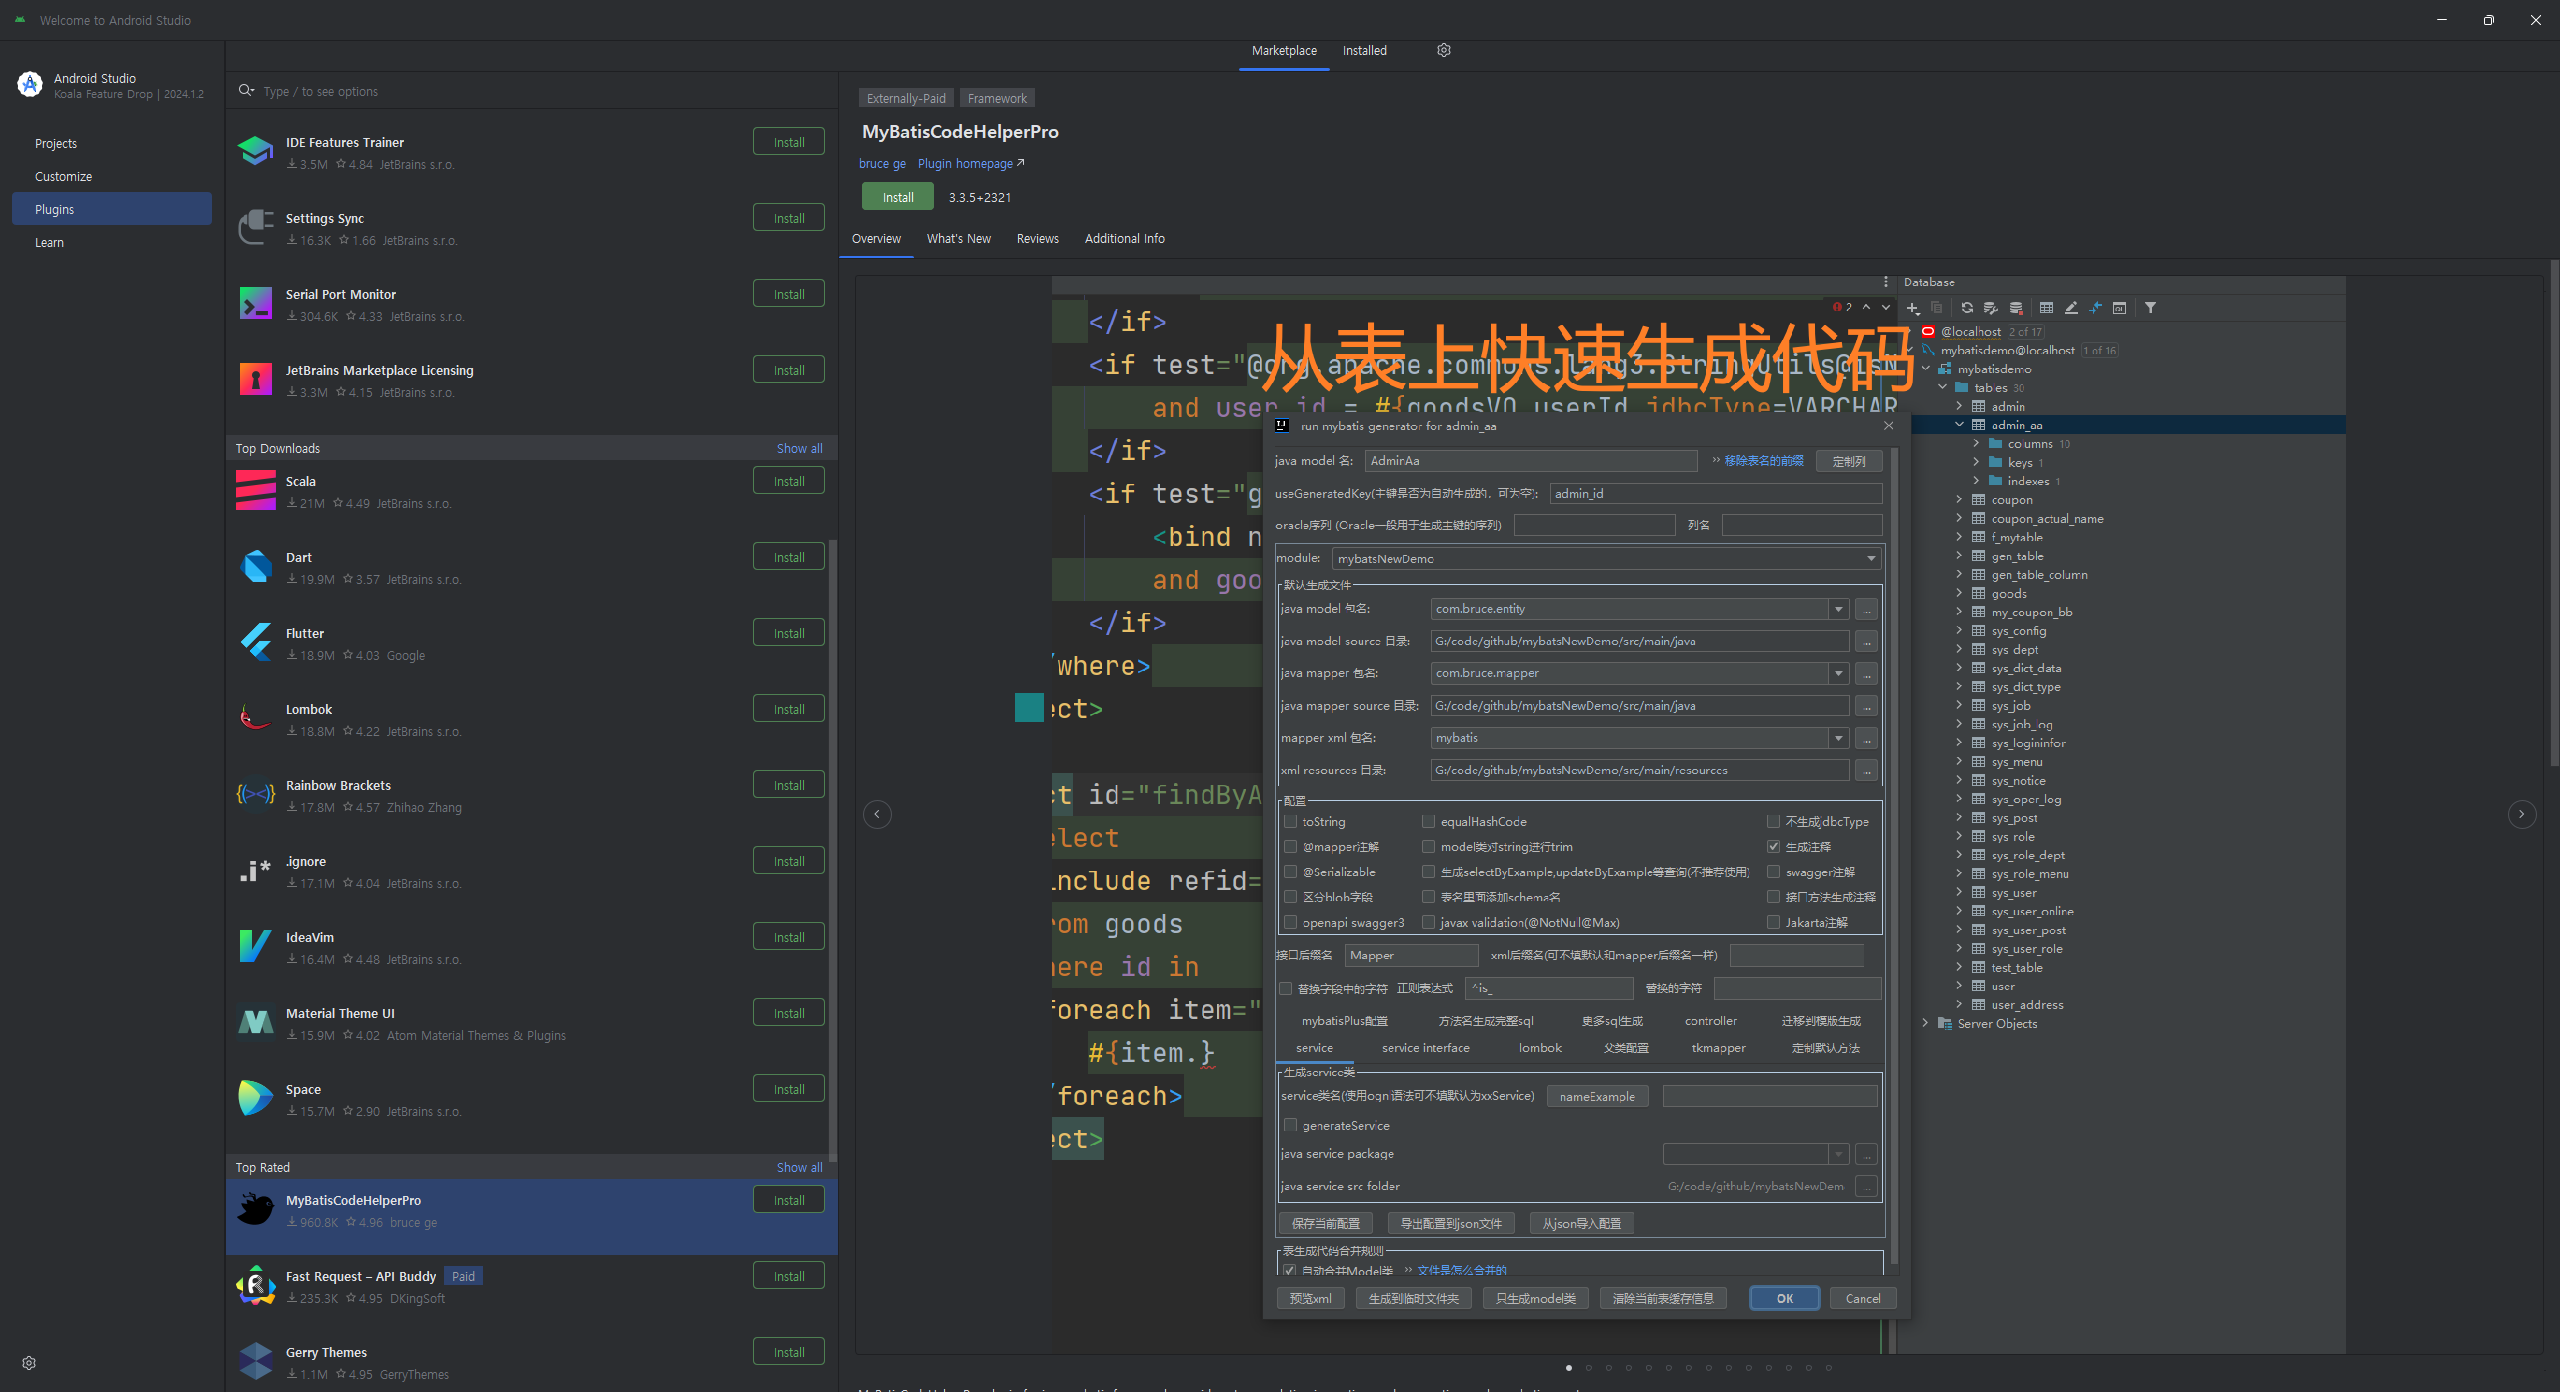Screen dimensions: 2560x1392
Task: Click OK in the mybatis generator dialog
Action: [x=1784, y=1297]
